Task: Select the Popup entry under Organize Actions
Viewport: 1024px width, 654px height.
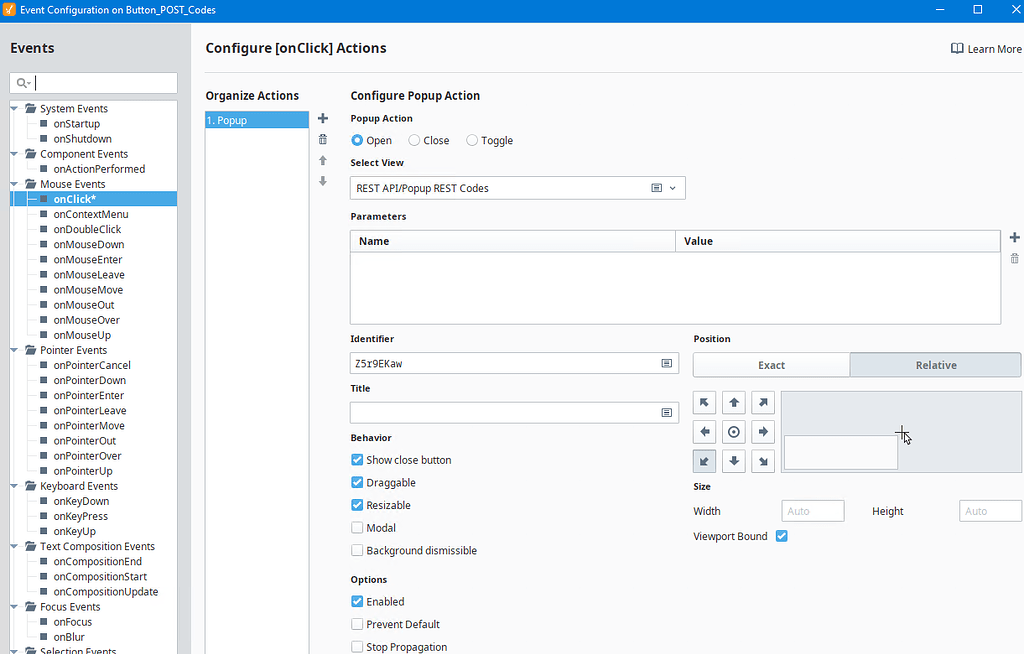Action: pyautogui.click(x=256, y=118)
